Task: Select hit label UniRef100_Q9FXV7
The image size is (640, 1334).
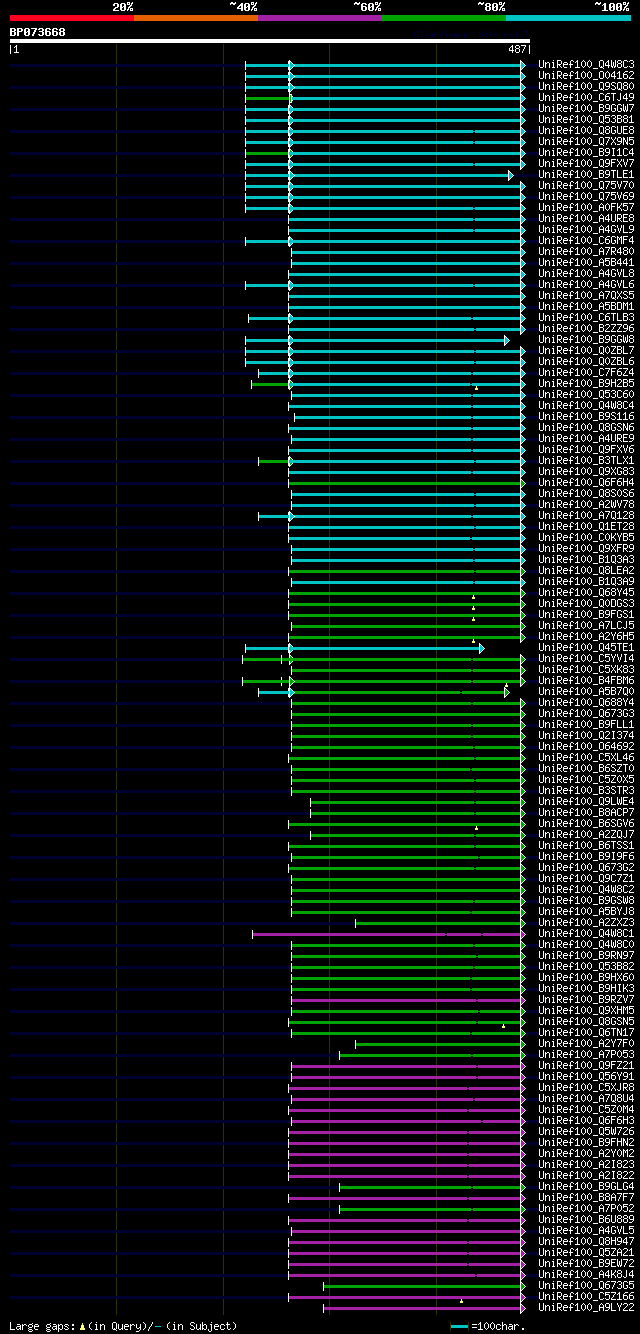Action: (x=586, y=163)
